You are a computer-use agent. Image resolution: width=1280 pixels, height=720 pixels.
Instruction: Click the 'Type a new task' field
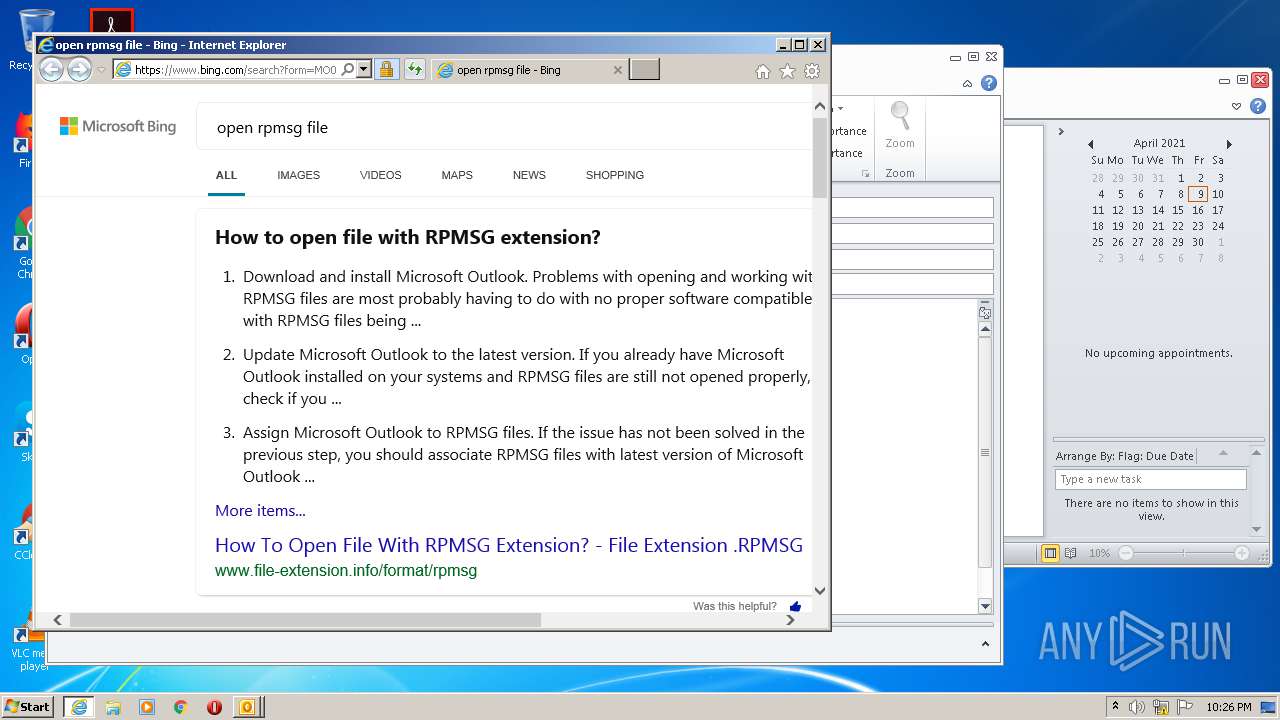pos(1151,479)
